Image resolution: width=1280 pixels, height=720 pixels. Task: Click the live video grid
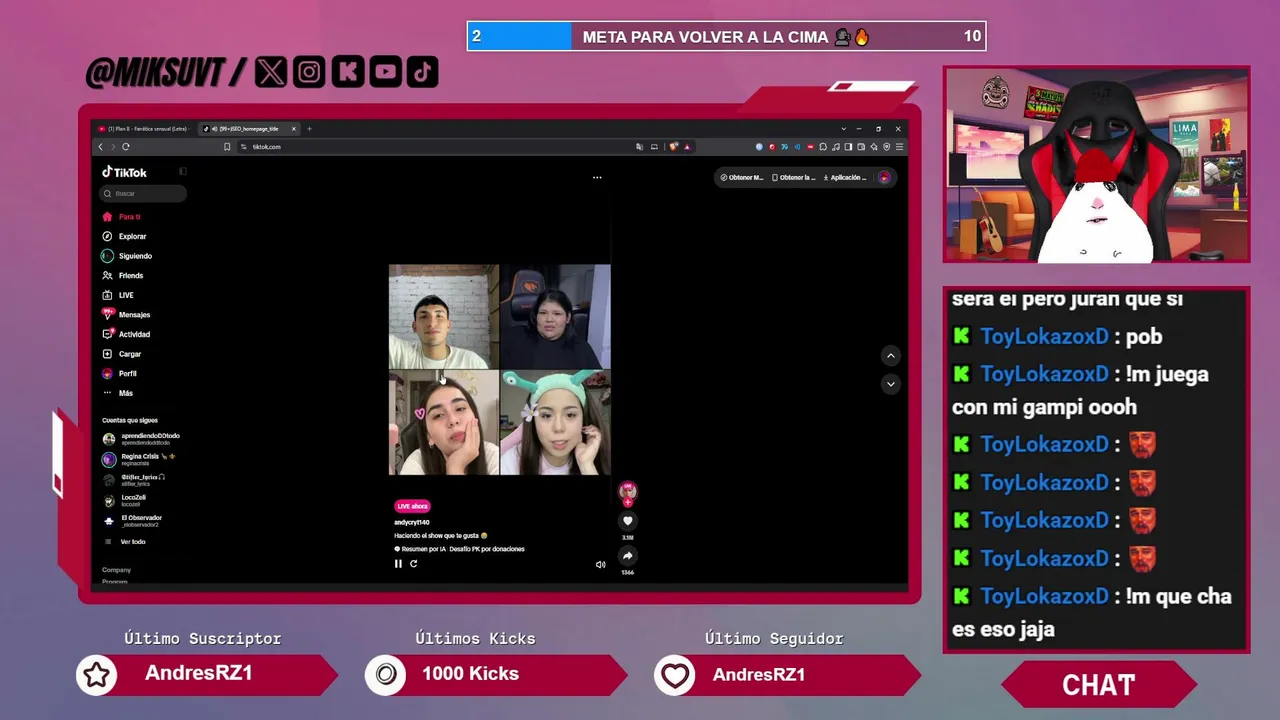(499, 370)
